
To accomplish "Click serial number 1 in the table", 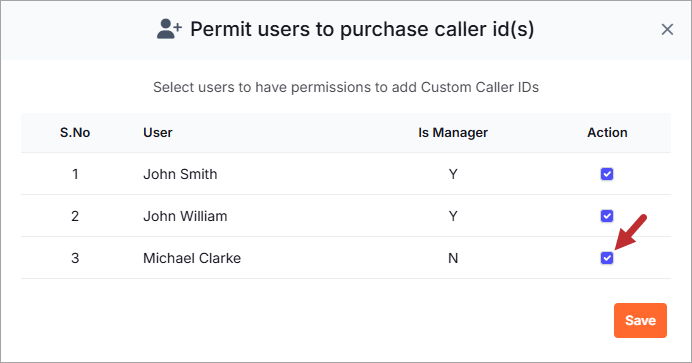I will pos(75,174).
